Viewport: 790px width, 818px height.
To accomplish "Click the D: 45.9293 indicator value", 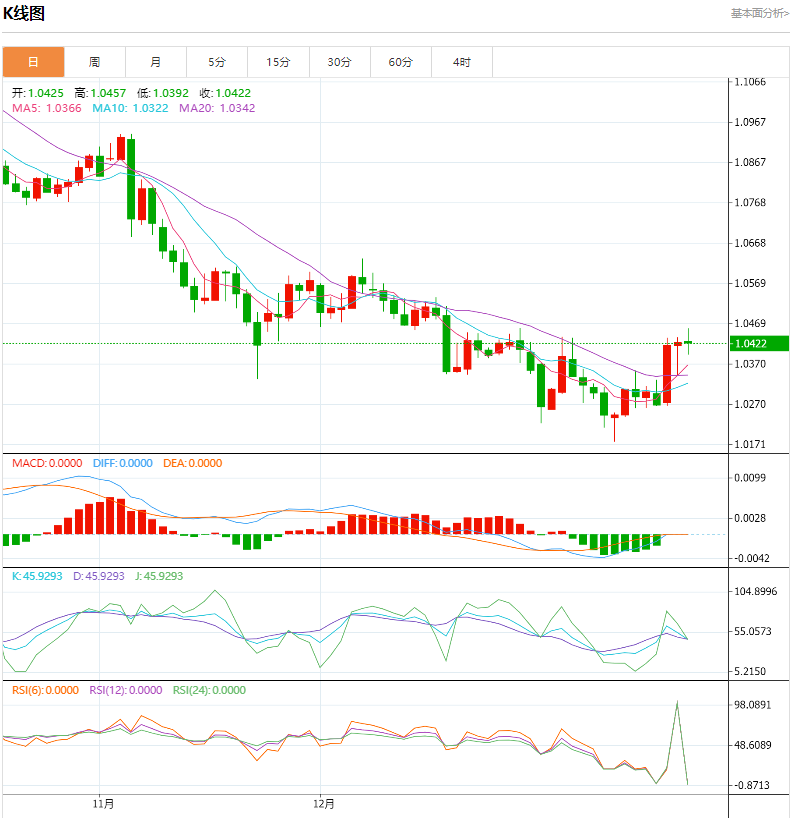I will tap(99, 576).
